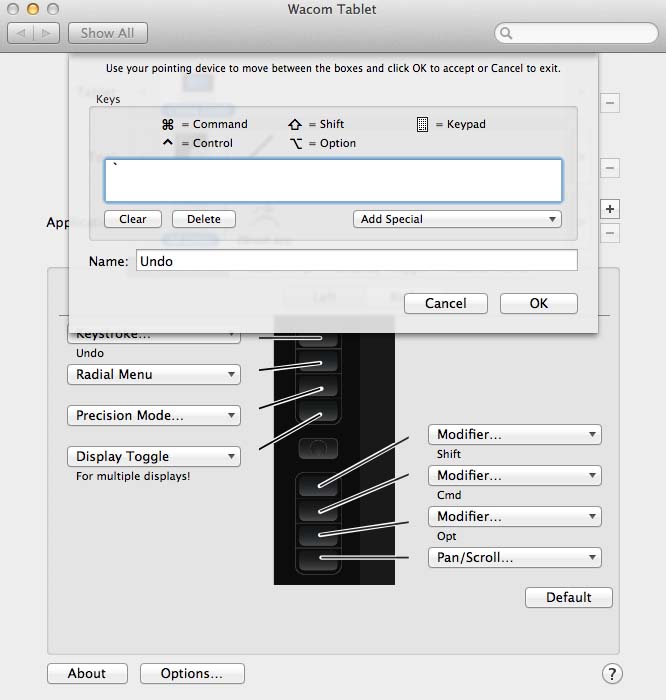Reset settings with Default button
This screenshot has height=700, width=666.
[x=569, y=597]
